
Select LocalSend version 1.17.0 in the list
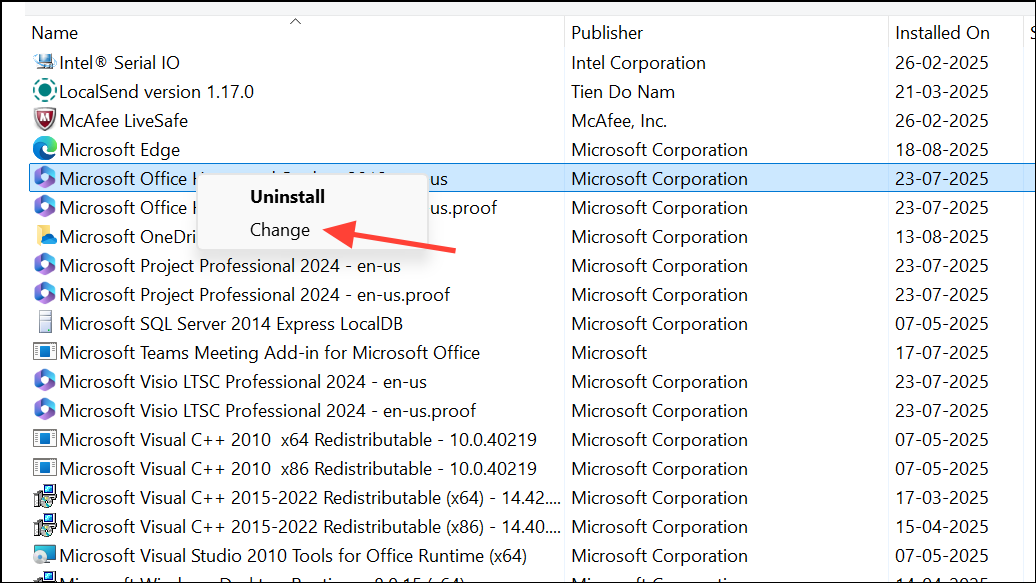[x=157, y=91]
